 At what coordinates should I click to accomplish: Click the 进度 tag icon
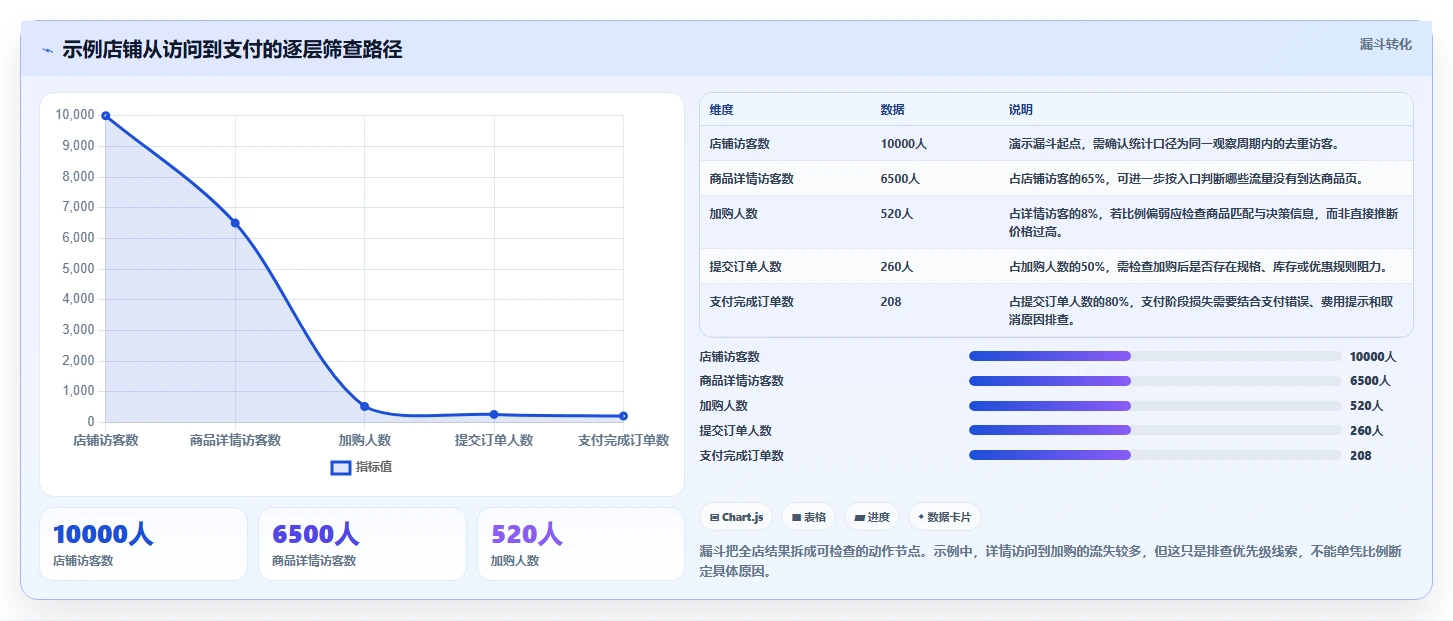pos(860,517)
